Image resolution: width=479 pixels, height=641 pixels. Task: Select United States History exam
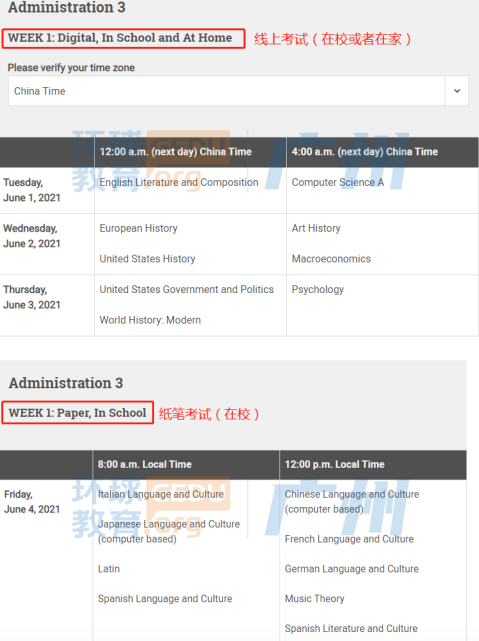point(148,259)
